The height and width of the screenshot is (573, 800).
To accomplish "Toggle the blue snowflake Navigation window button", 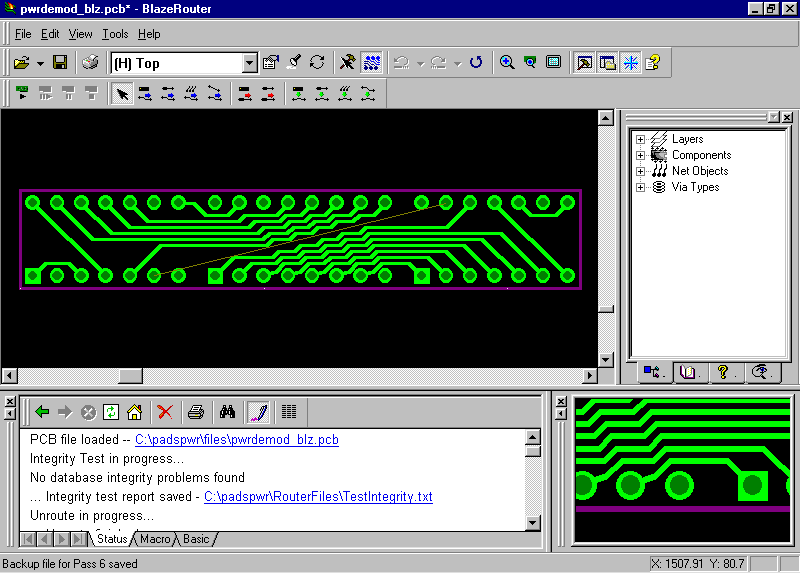I will click(631, 63).
